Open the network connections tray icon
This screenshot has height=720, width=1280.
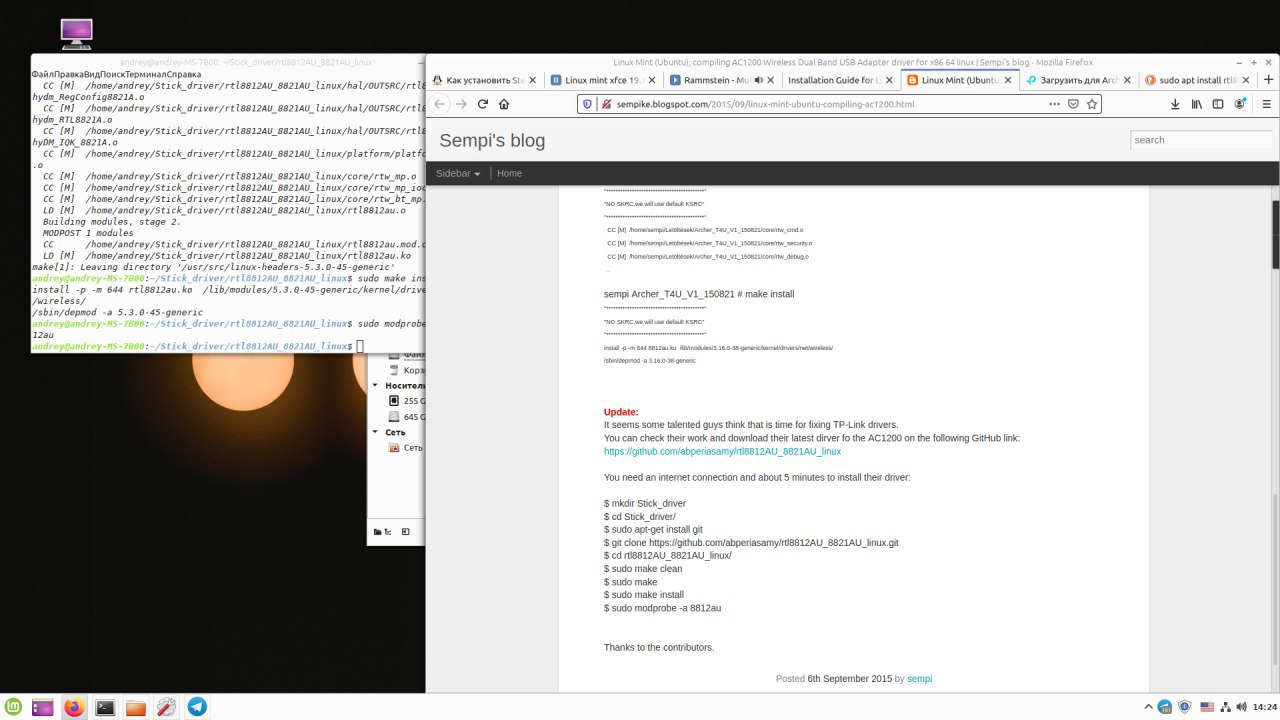tap(1226, 707)
